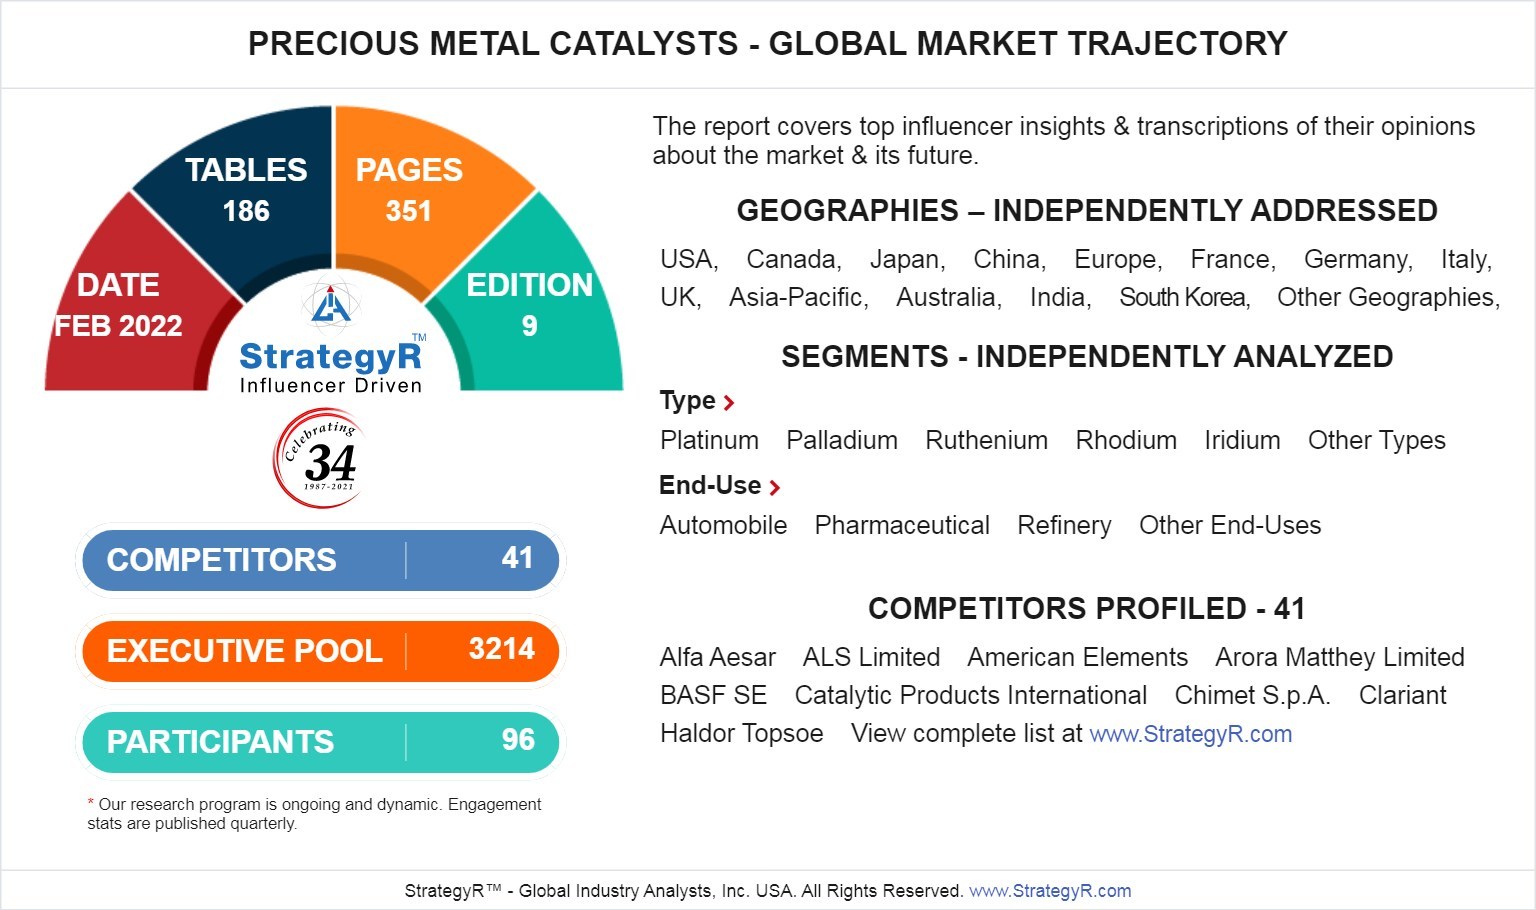Click the 'Other Types' label
The height and width of the screenshot is (910, 1536).
1377,441
